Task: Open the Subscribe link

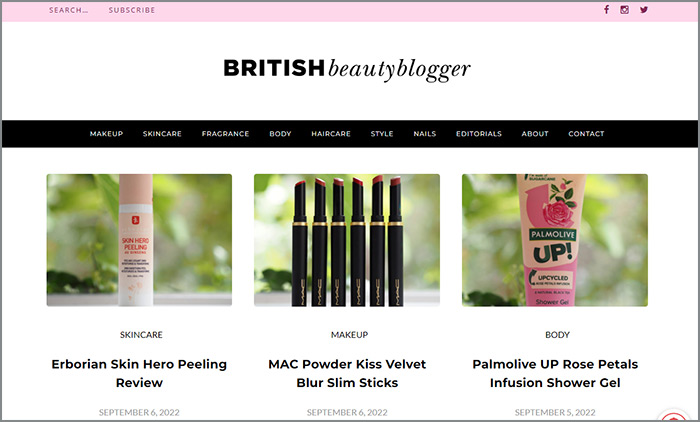Action: click(x=132, y=10)
